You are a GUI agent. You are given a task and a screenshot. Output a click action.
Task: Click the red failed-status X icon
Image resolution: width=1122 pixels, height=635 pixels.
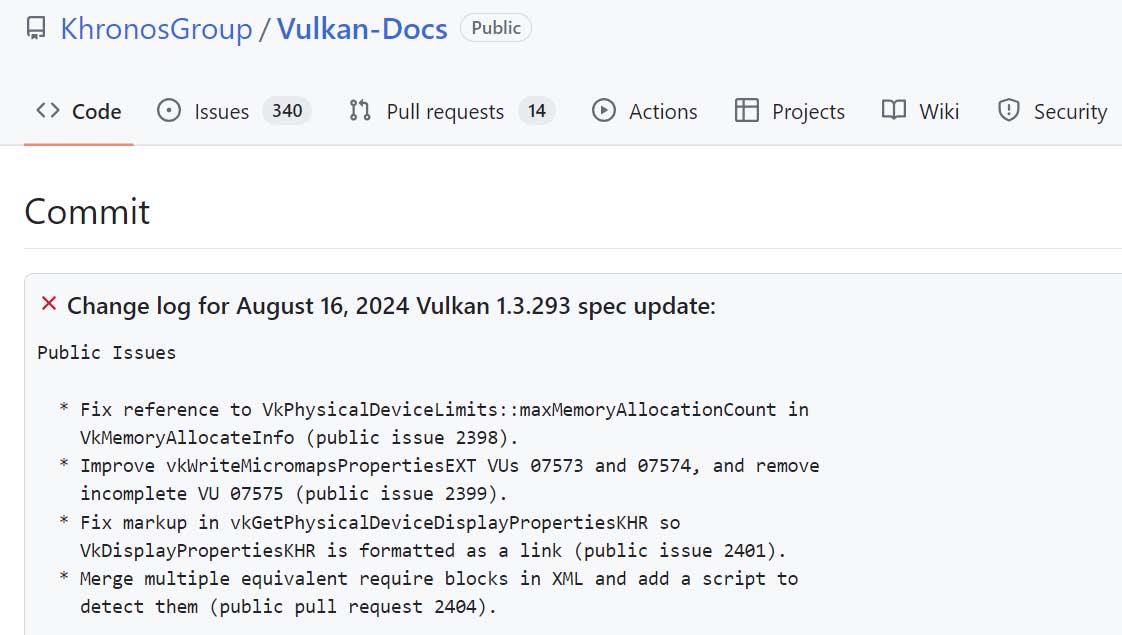[x=48, y=304]
